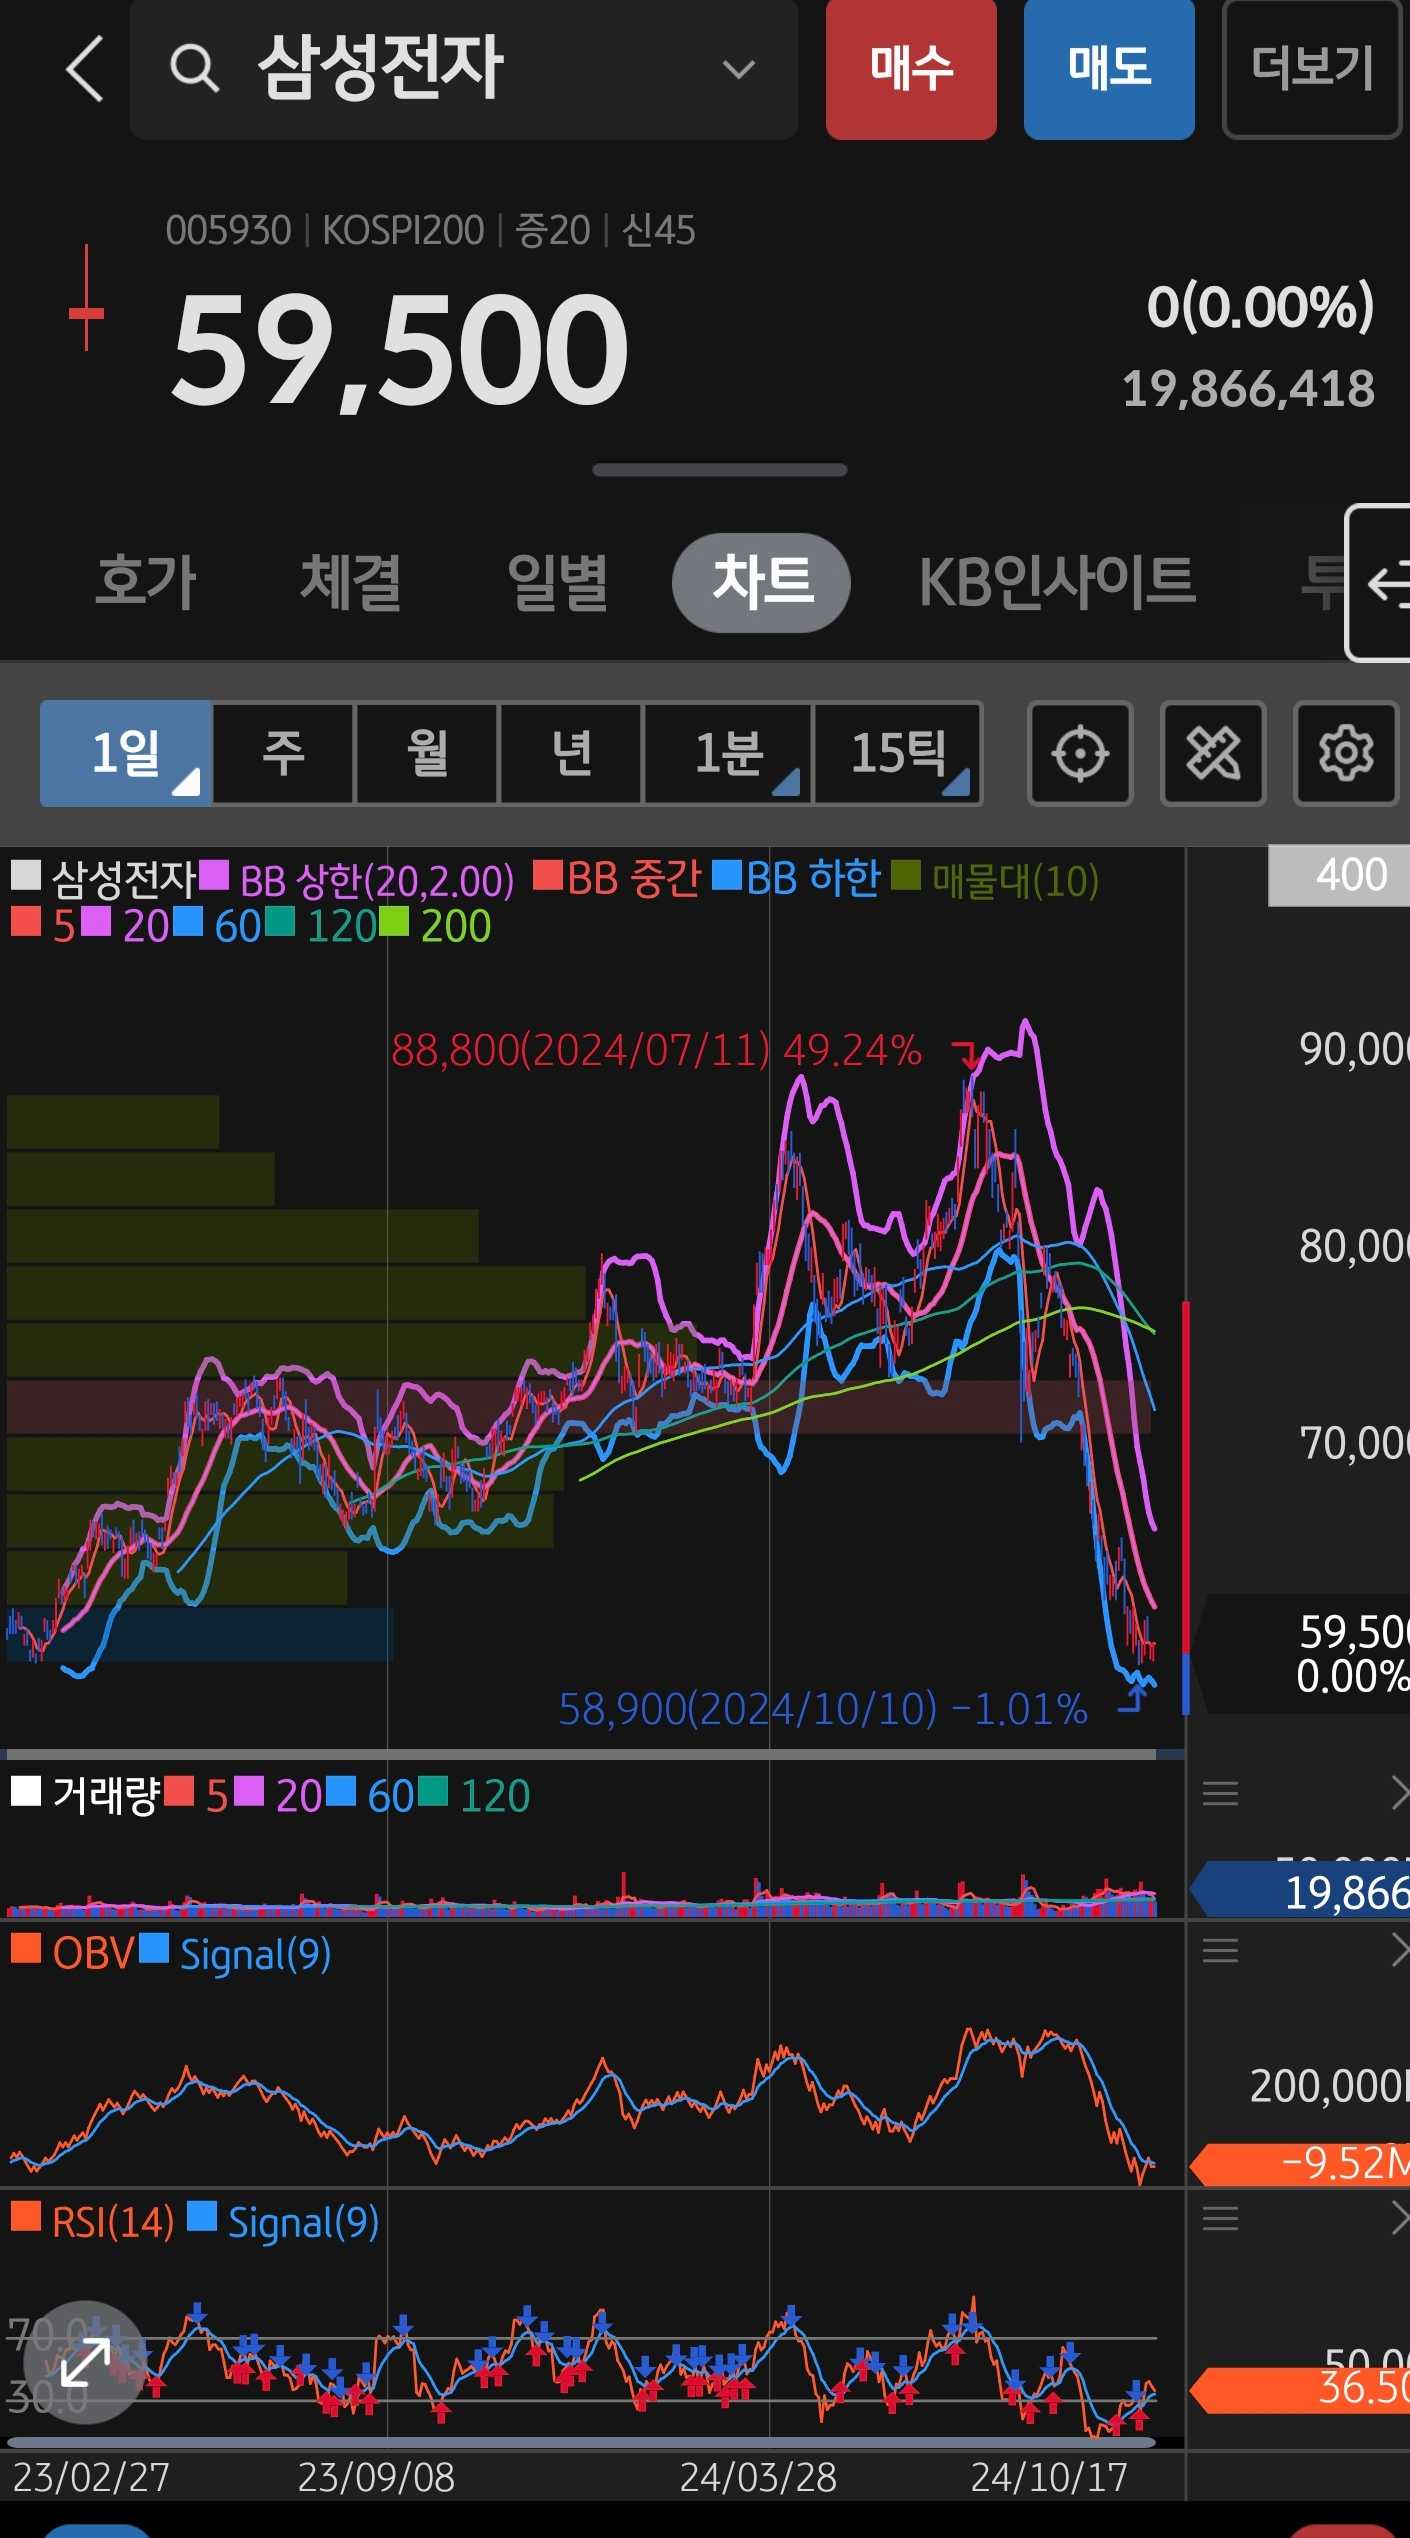Switch to the 체결 tab
Viewport: 1410px width, 2538px height.
(x=351, y=582)
